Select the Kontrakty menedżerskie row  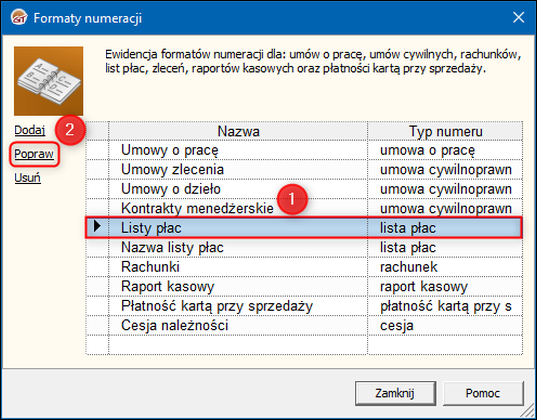(x=304, y=208)
